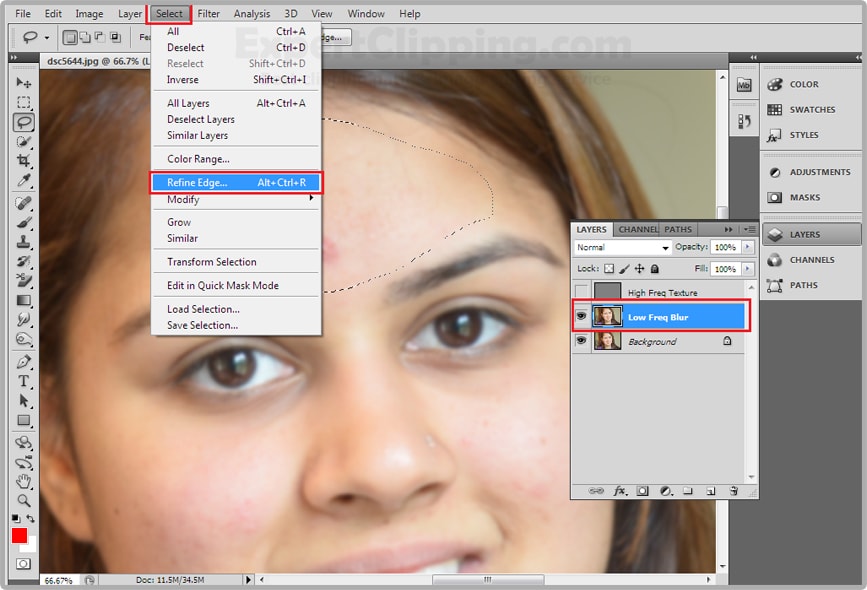Hide the Background layer

tap(580, 341)
